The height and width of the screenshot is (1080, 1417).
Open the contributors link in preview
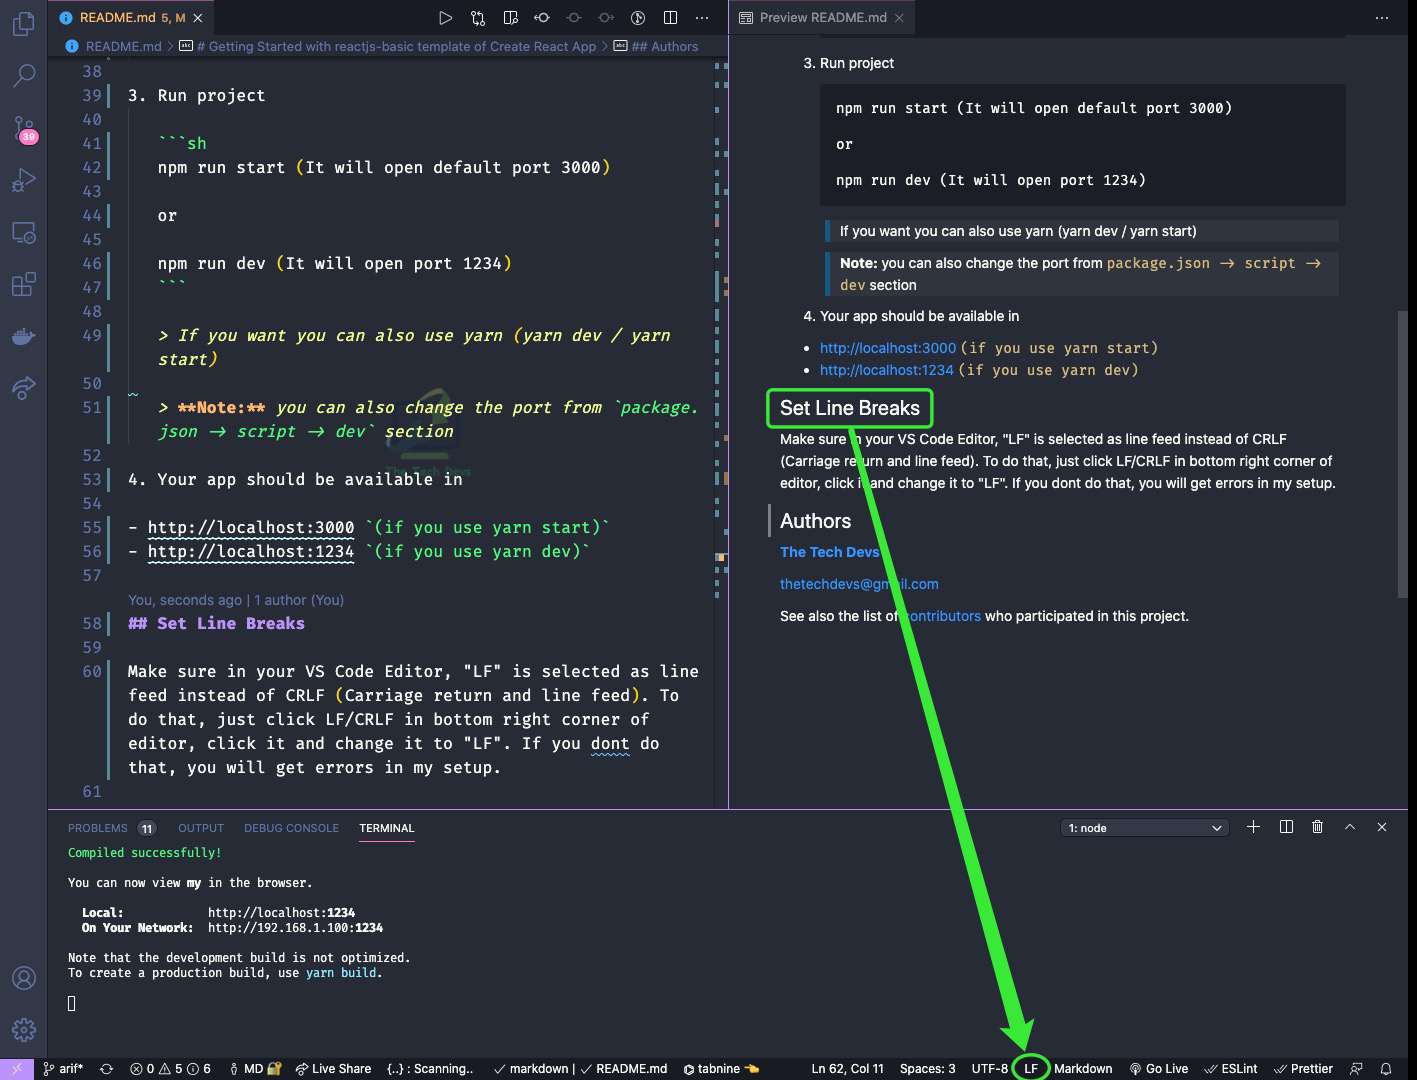(x=941, y=616)
